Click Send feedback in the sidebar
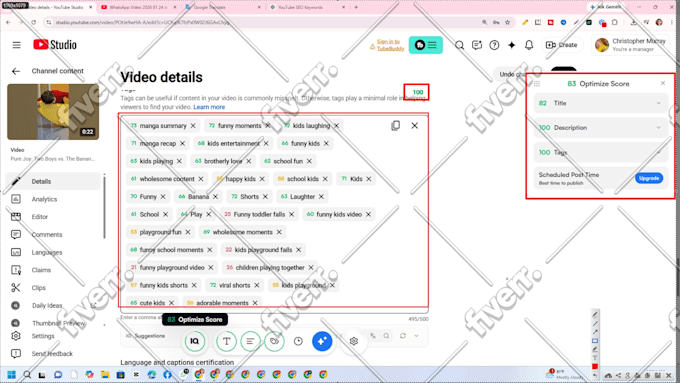680x383 pixels. 54,354
